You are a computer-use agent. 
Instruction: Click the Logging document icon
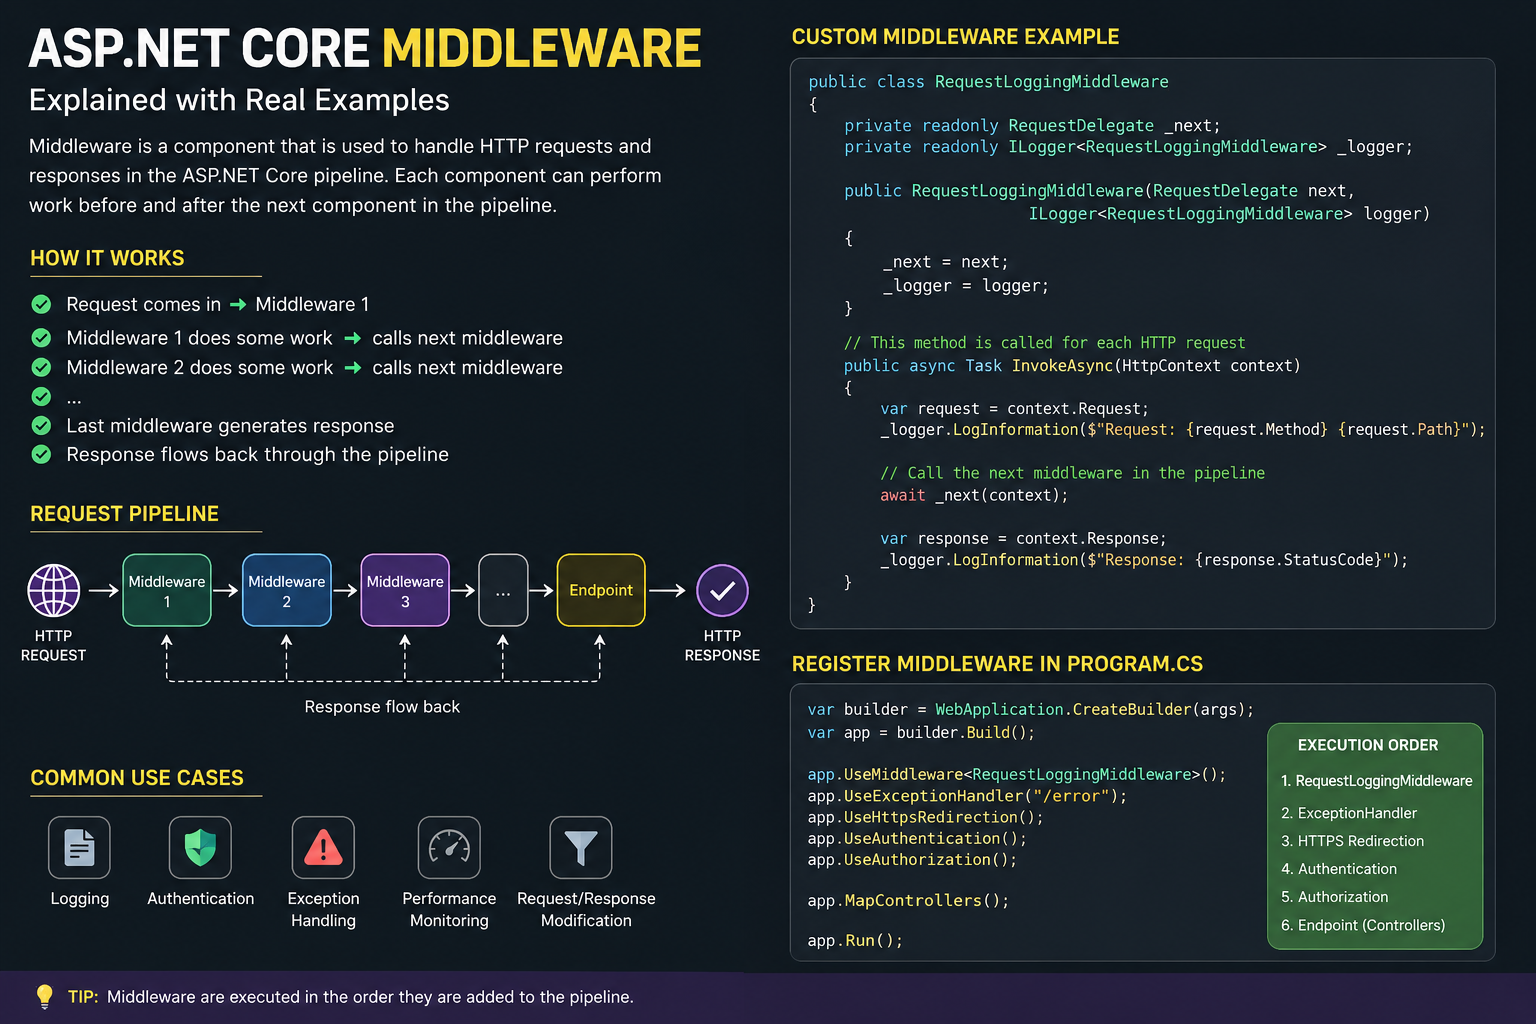[x=79, y=847]
